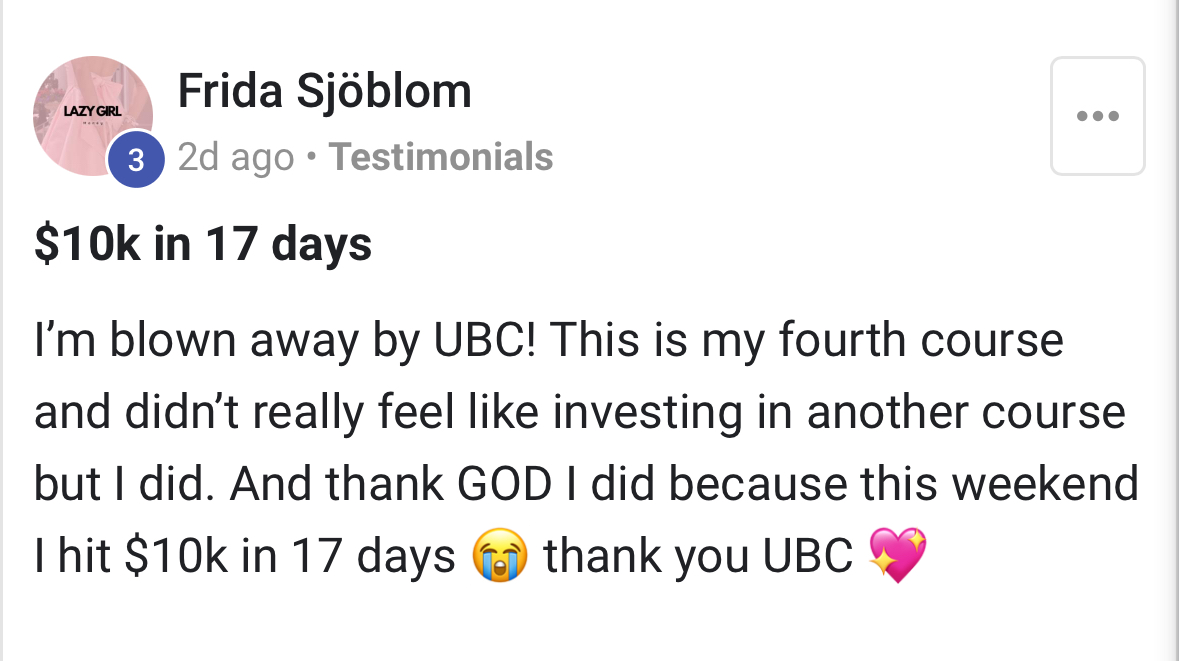This screenshot has width=1179, height=661.
Task: Click the "2d ago" timestamp
Action: tap(236, 157)
